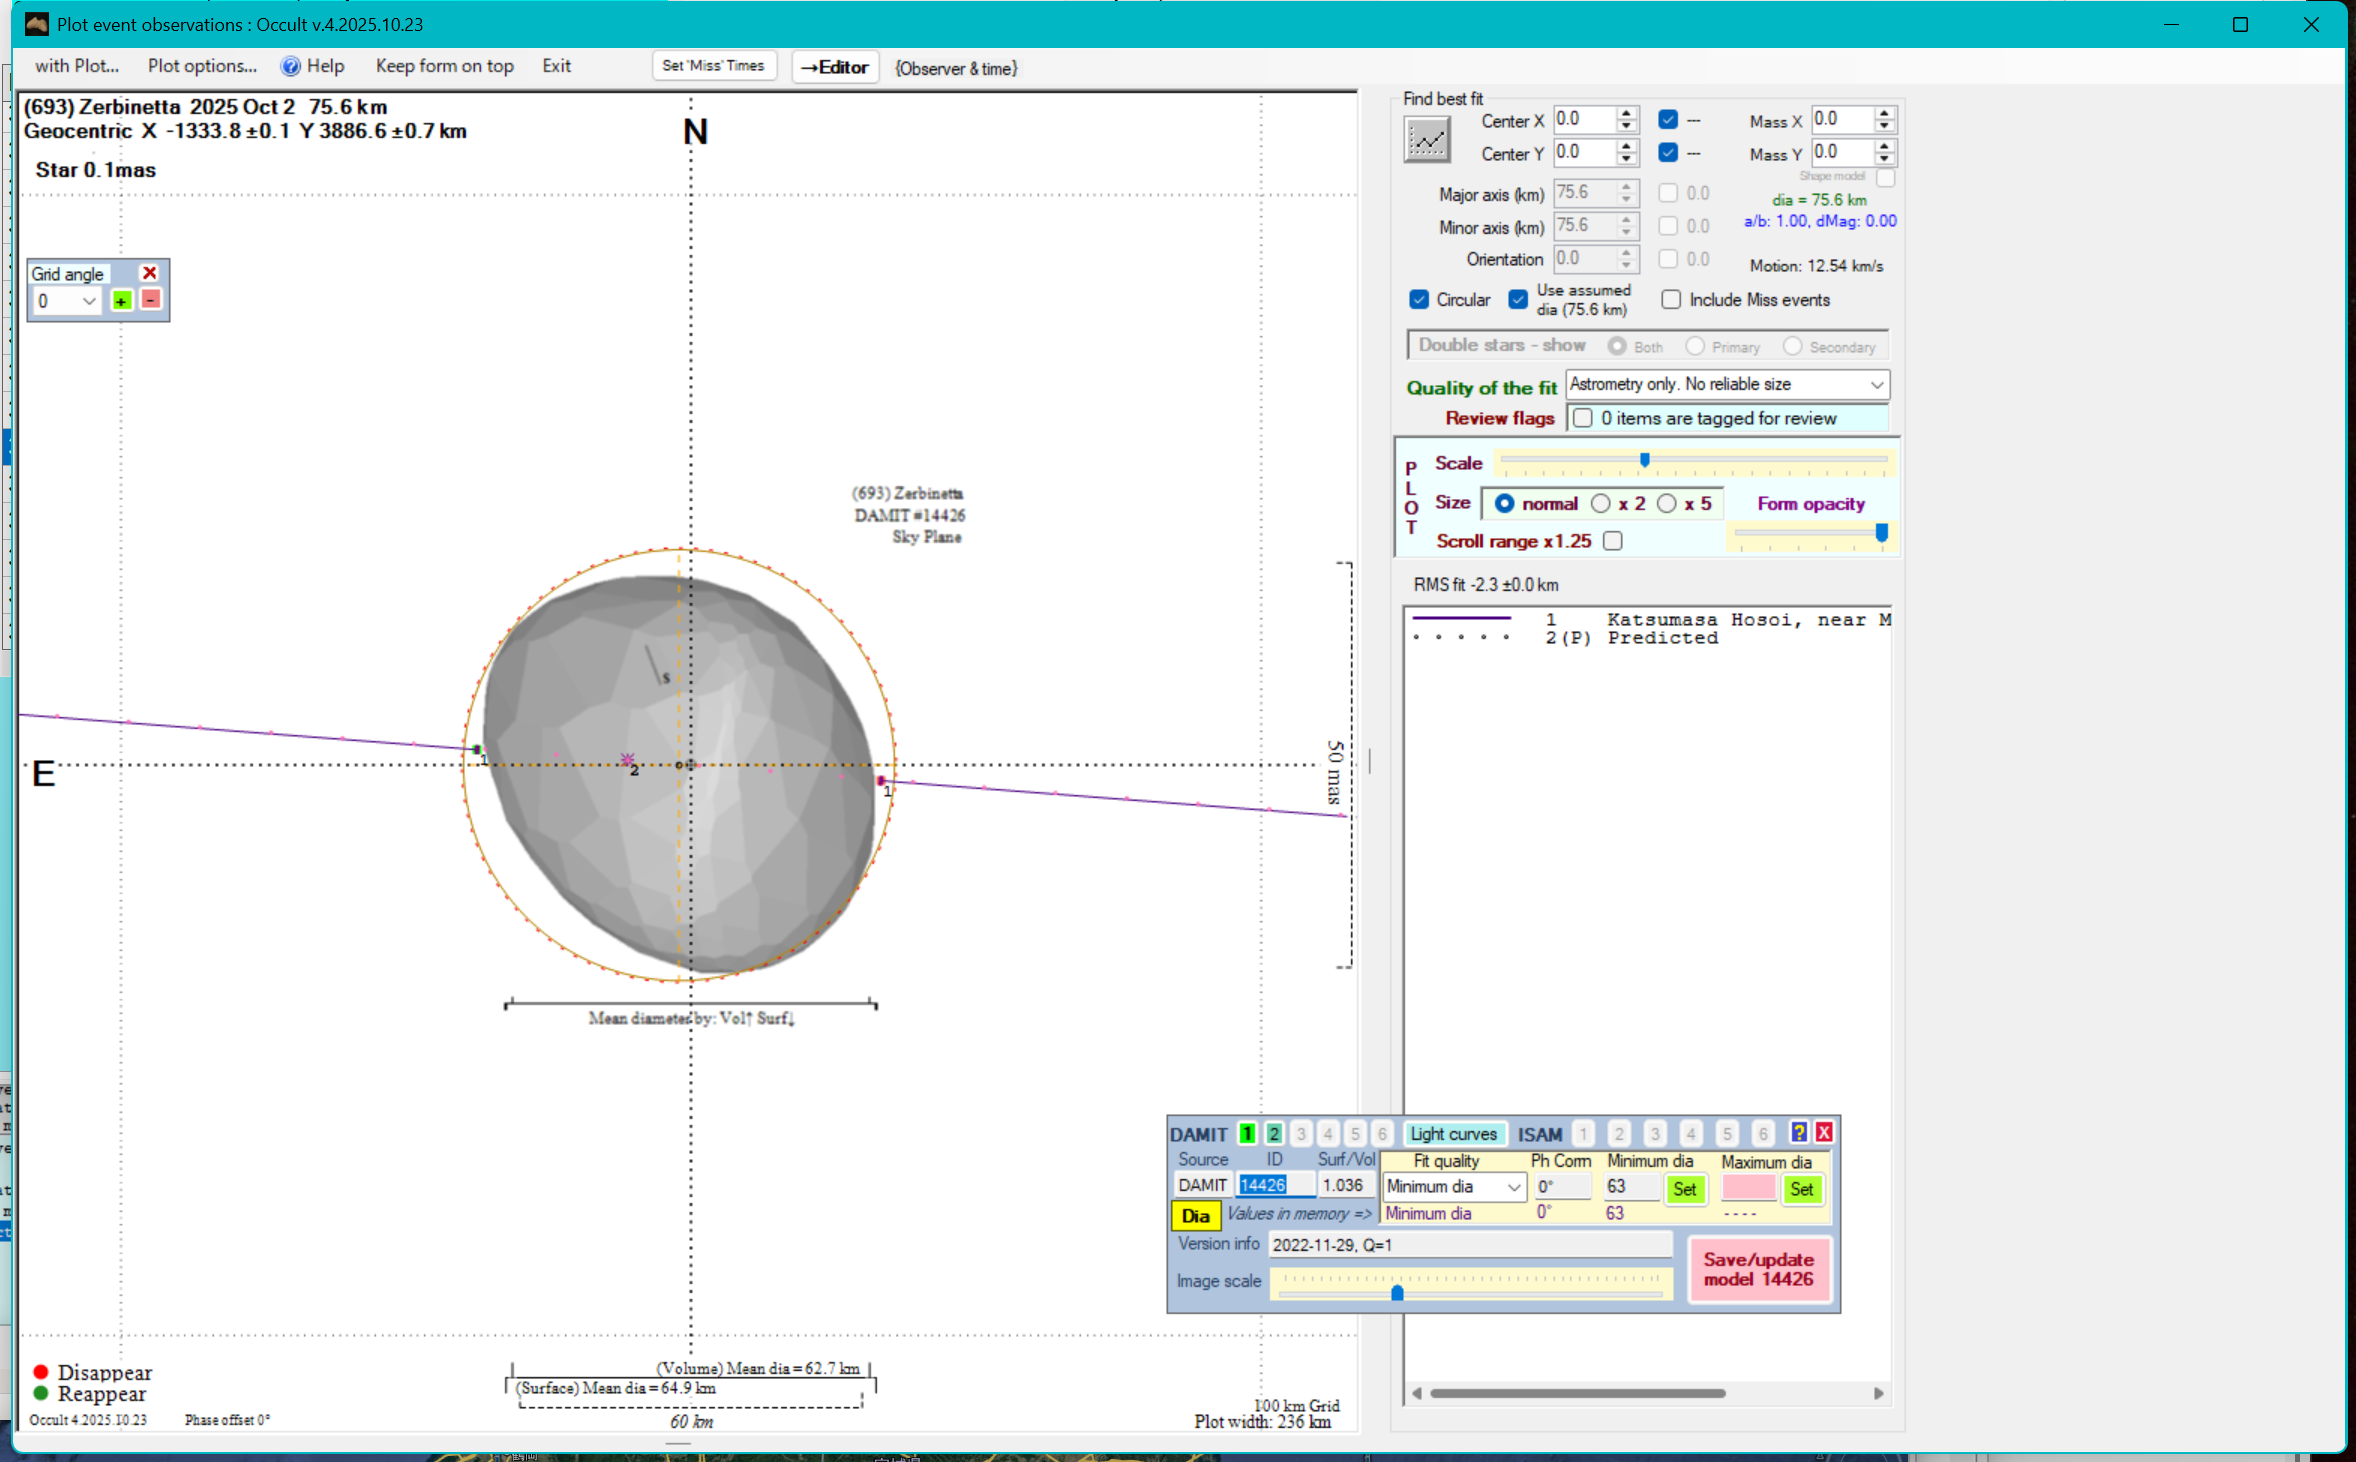
Task: Enable Include Miss events
Action: pyautogui.click(x=1671, y=300)
